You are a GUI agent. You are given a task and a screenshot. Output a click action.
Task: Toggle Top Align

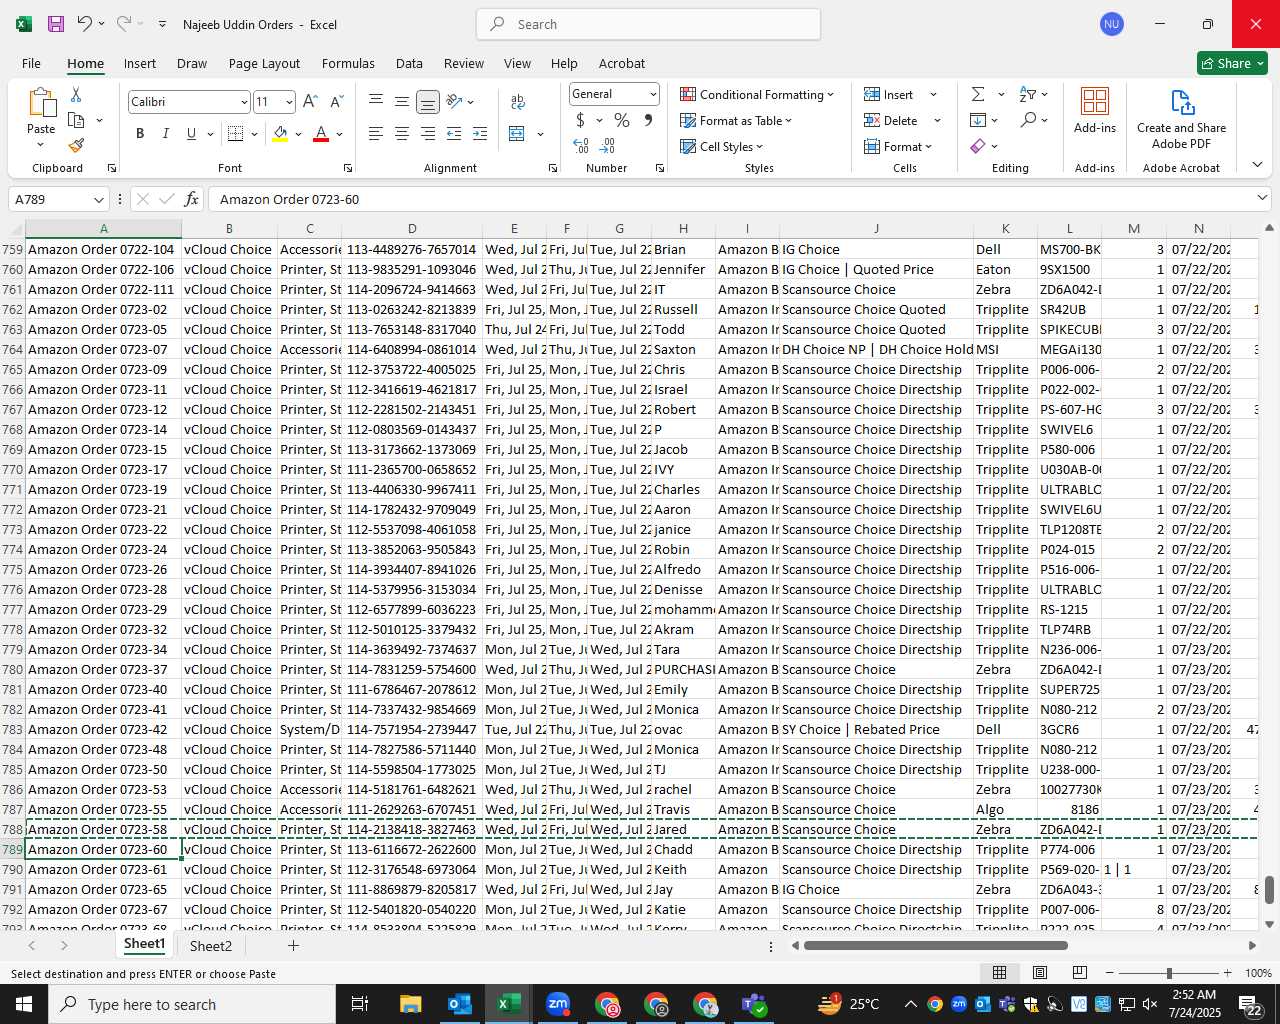376,102
